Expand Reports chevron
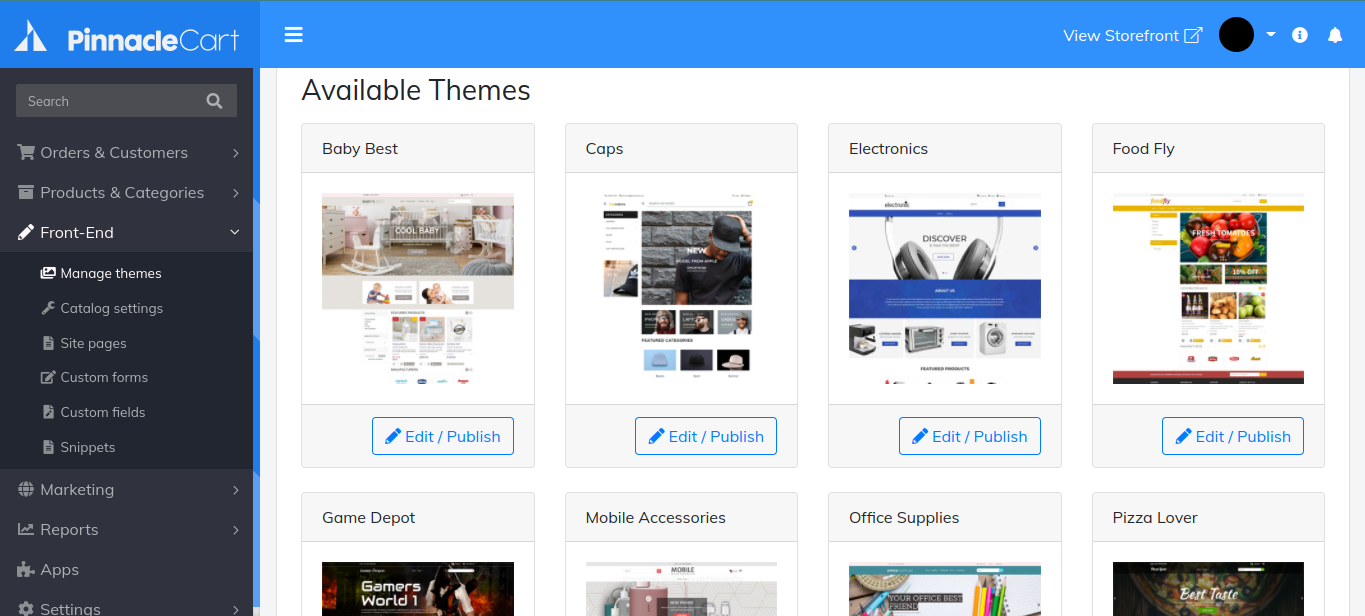 [235, 530]
